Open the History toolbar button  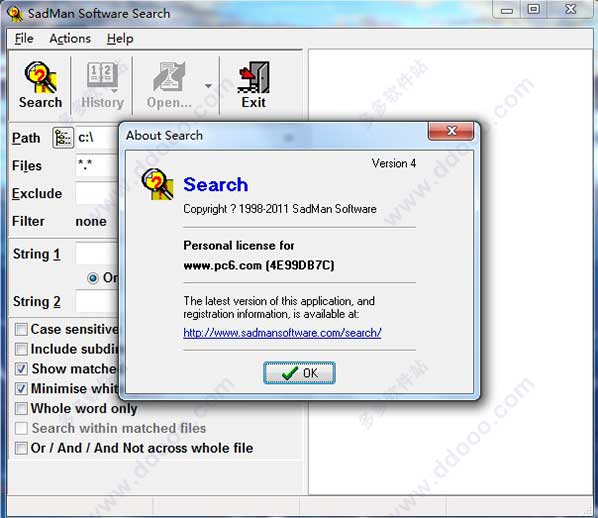tap(102, 85)
